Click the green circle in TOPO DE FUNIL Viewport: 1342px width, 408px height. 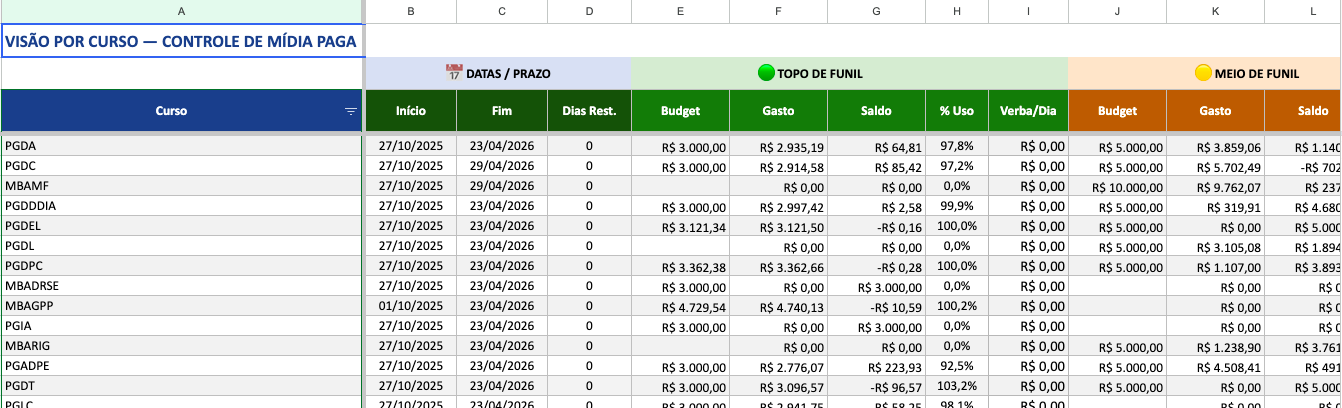(767, 73)
